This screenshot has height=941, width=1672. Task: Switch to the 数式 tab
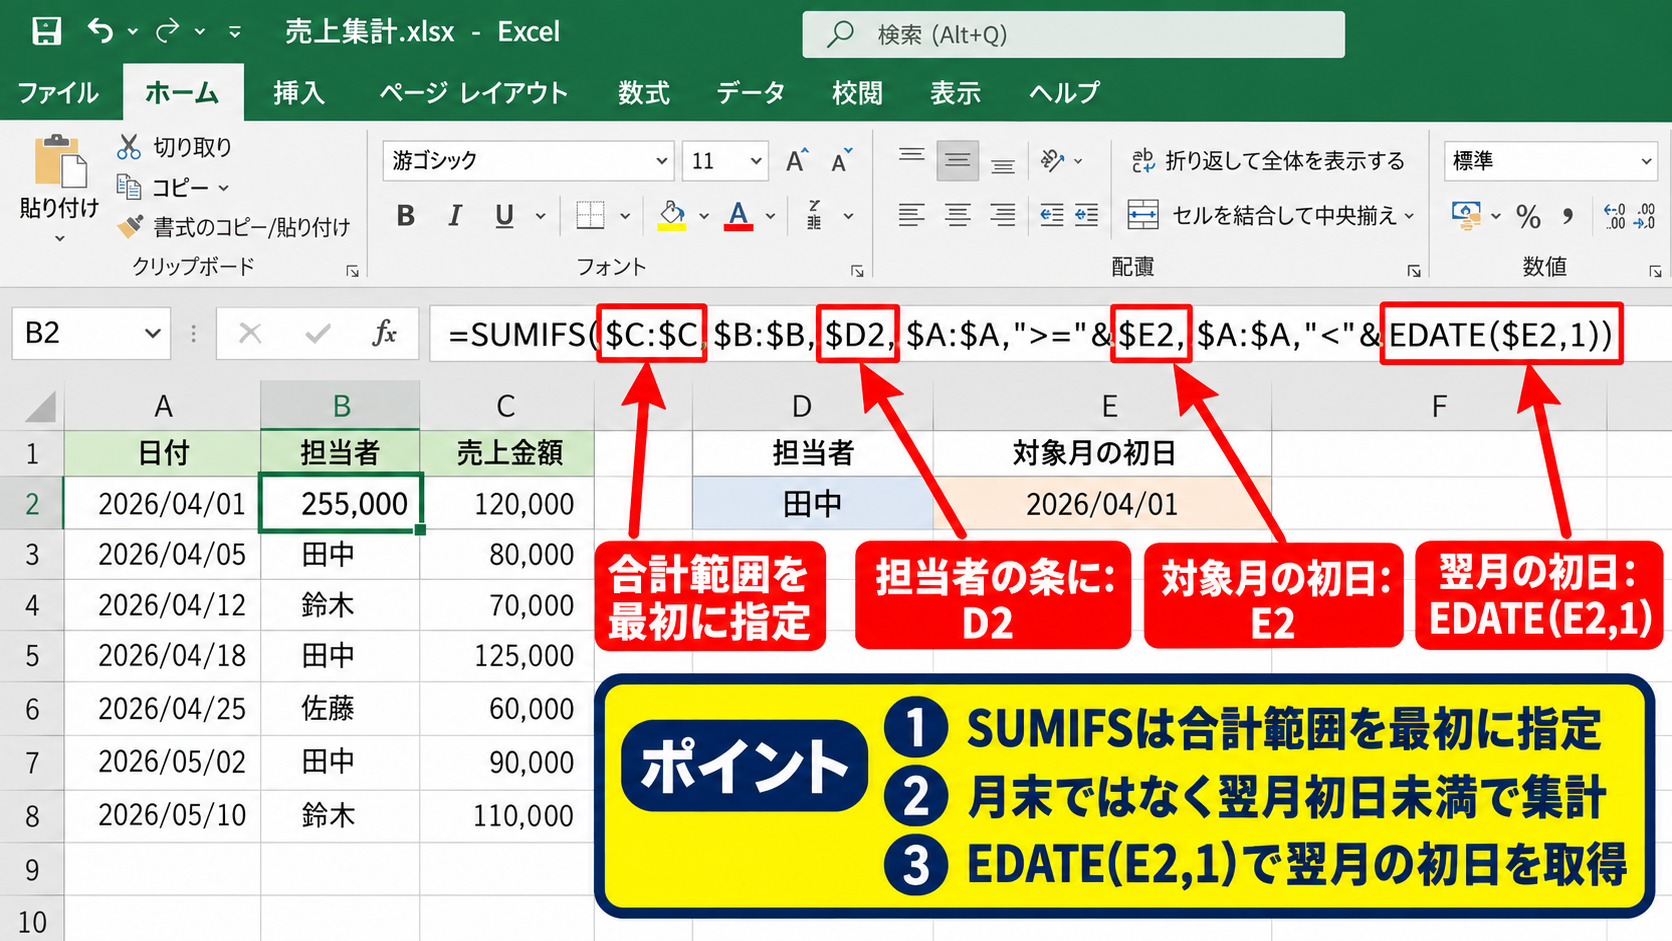coord(643,93)
